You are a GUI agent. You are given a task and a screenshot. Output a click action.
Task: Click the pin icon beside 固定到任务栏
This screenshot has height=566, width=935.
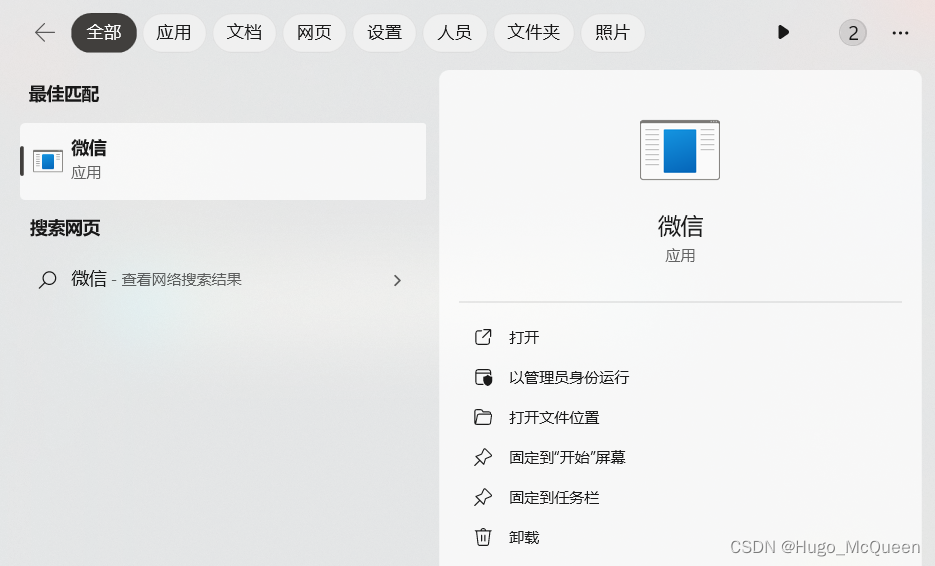tap(483, 497)
